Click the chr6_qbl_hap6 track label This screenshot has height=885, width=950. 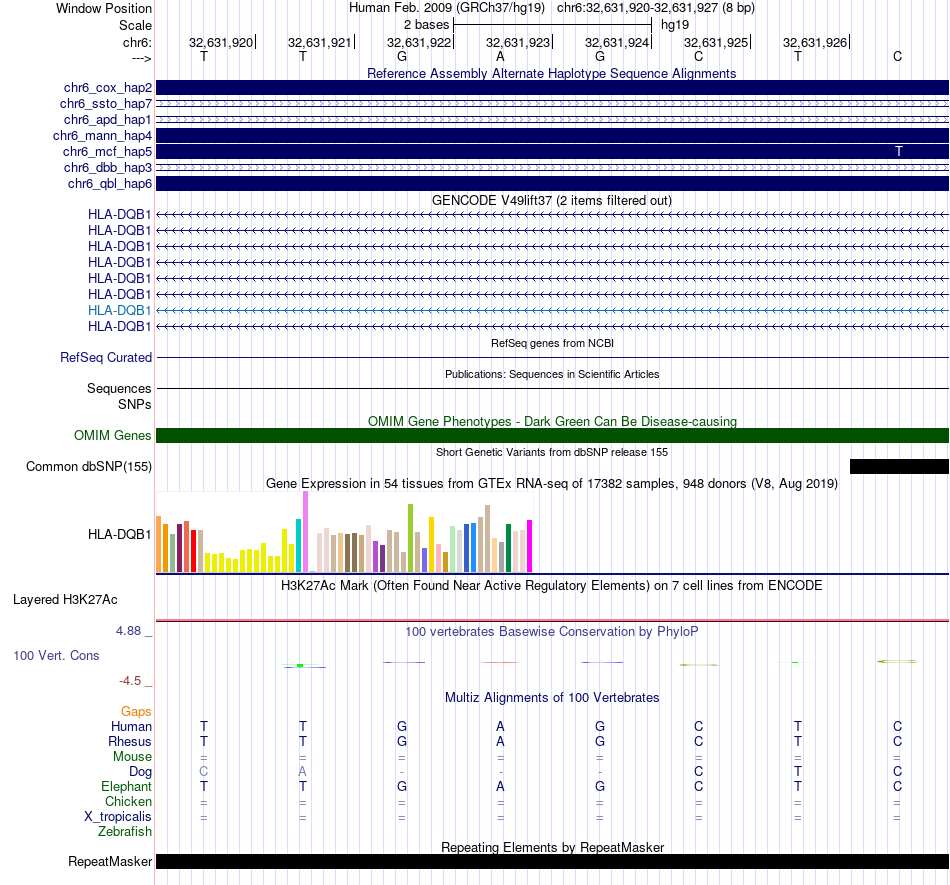[x=110, y=184]
